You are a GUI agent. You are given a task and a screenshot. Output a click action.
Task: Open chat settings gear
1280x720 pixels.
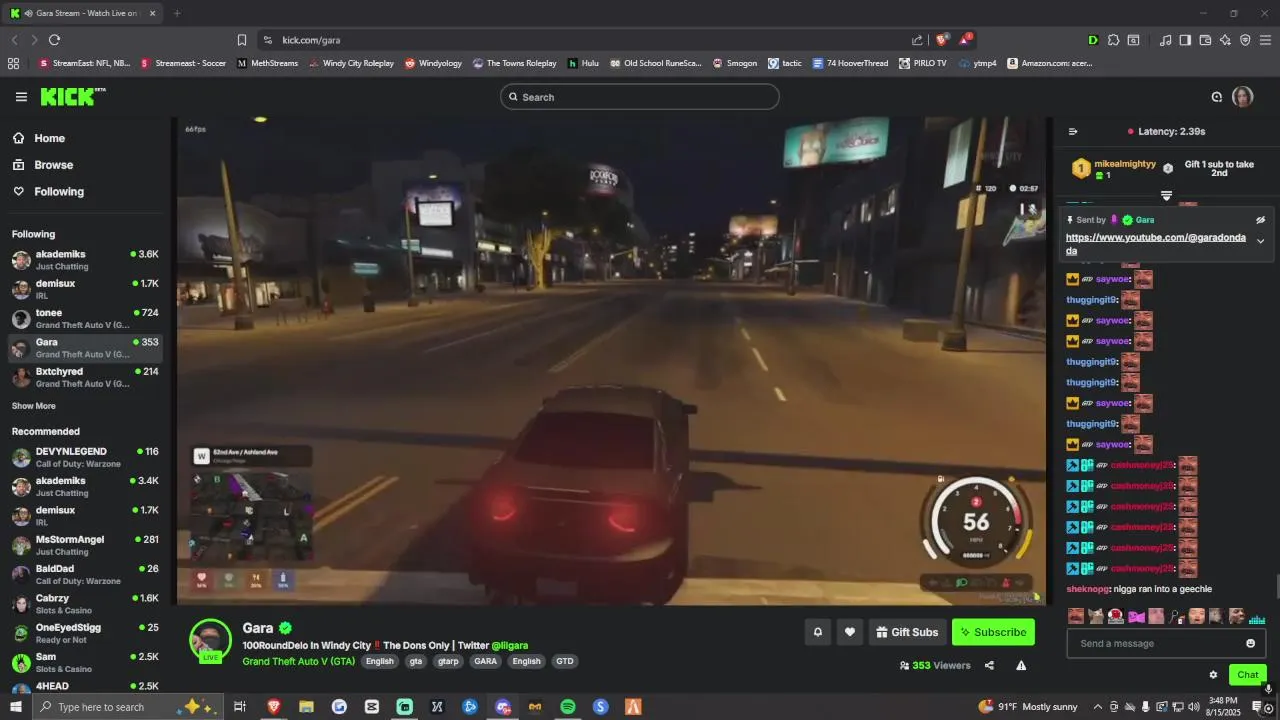click(1213, 675)
